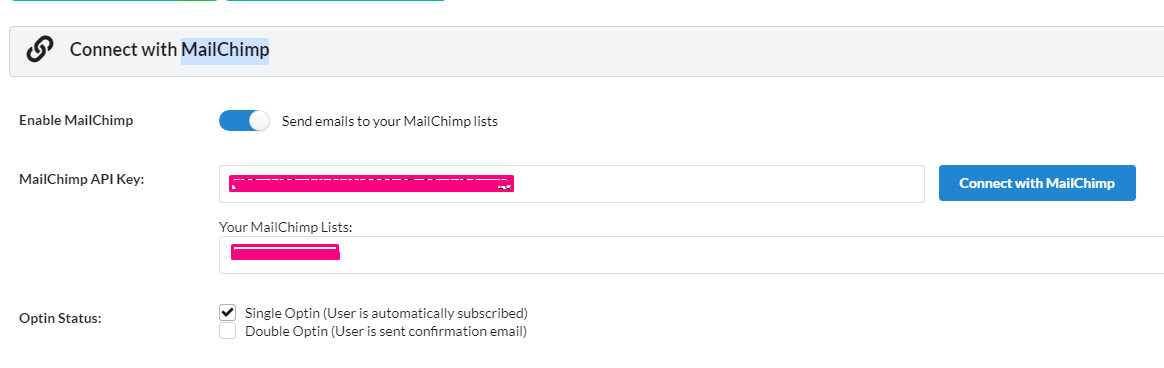Open the Your MailChimp Lists selection box
Viewport: 1164px width, 368px height.
pyautogui.click(x=691, y=254)
